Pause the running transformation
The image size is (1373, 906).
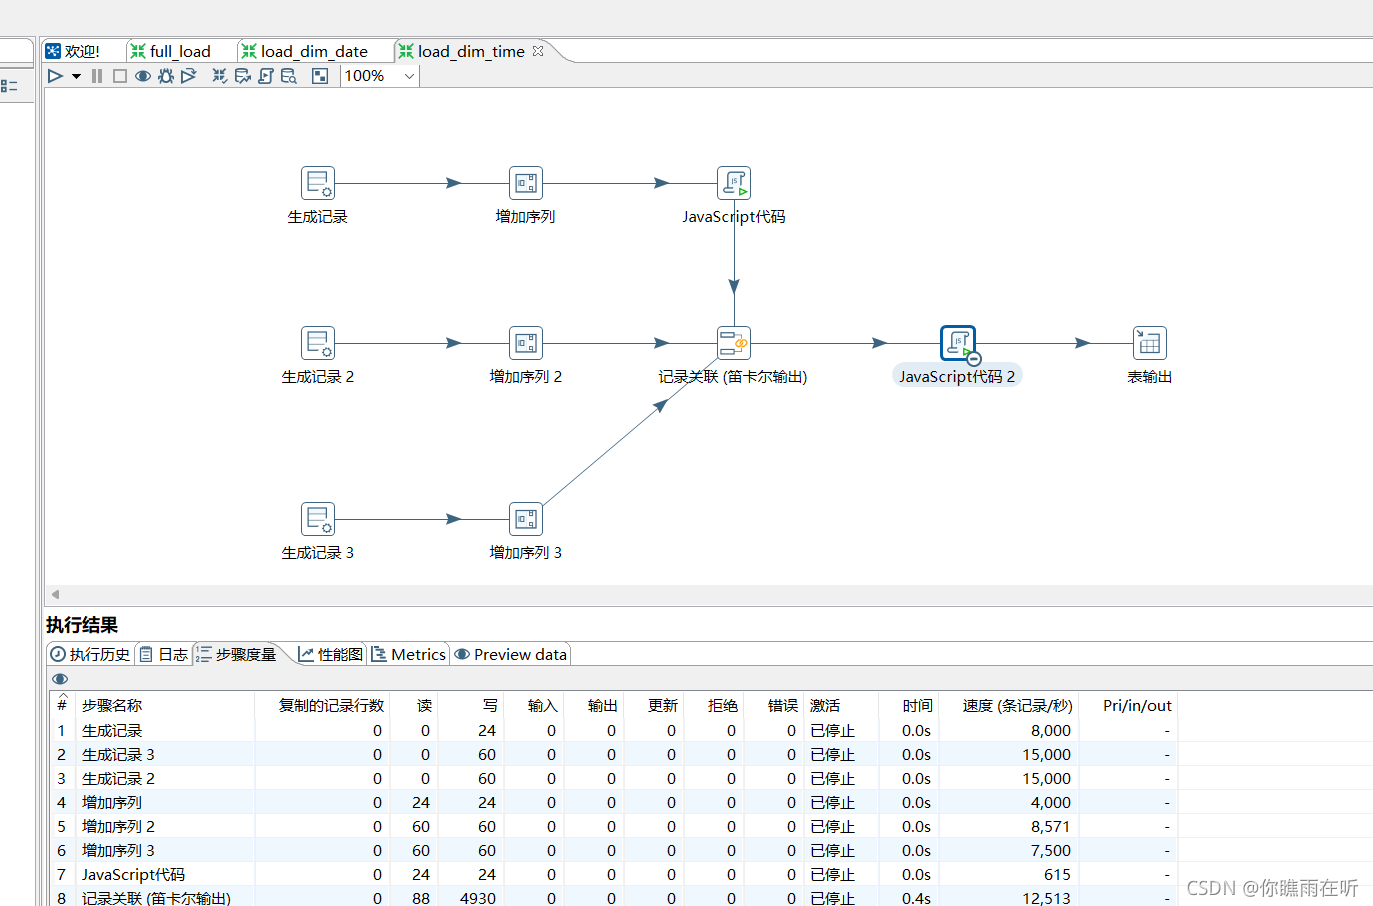pos(97,76)
